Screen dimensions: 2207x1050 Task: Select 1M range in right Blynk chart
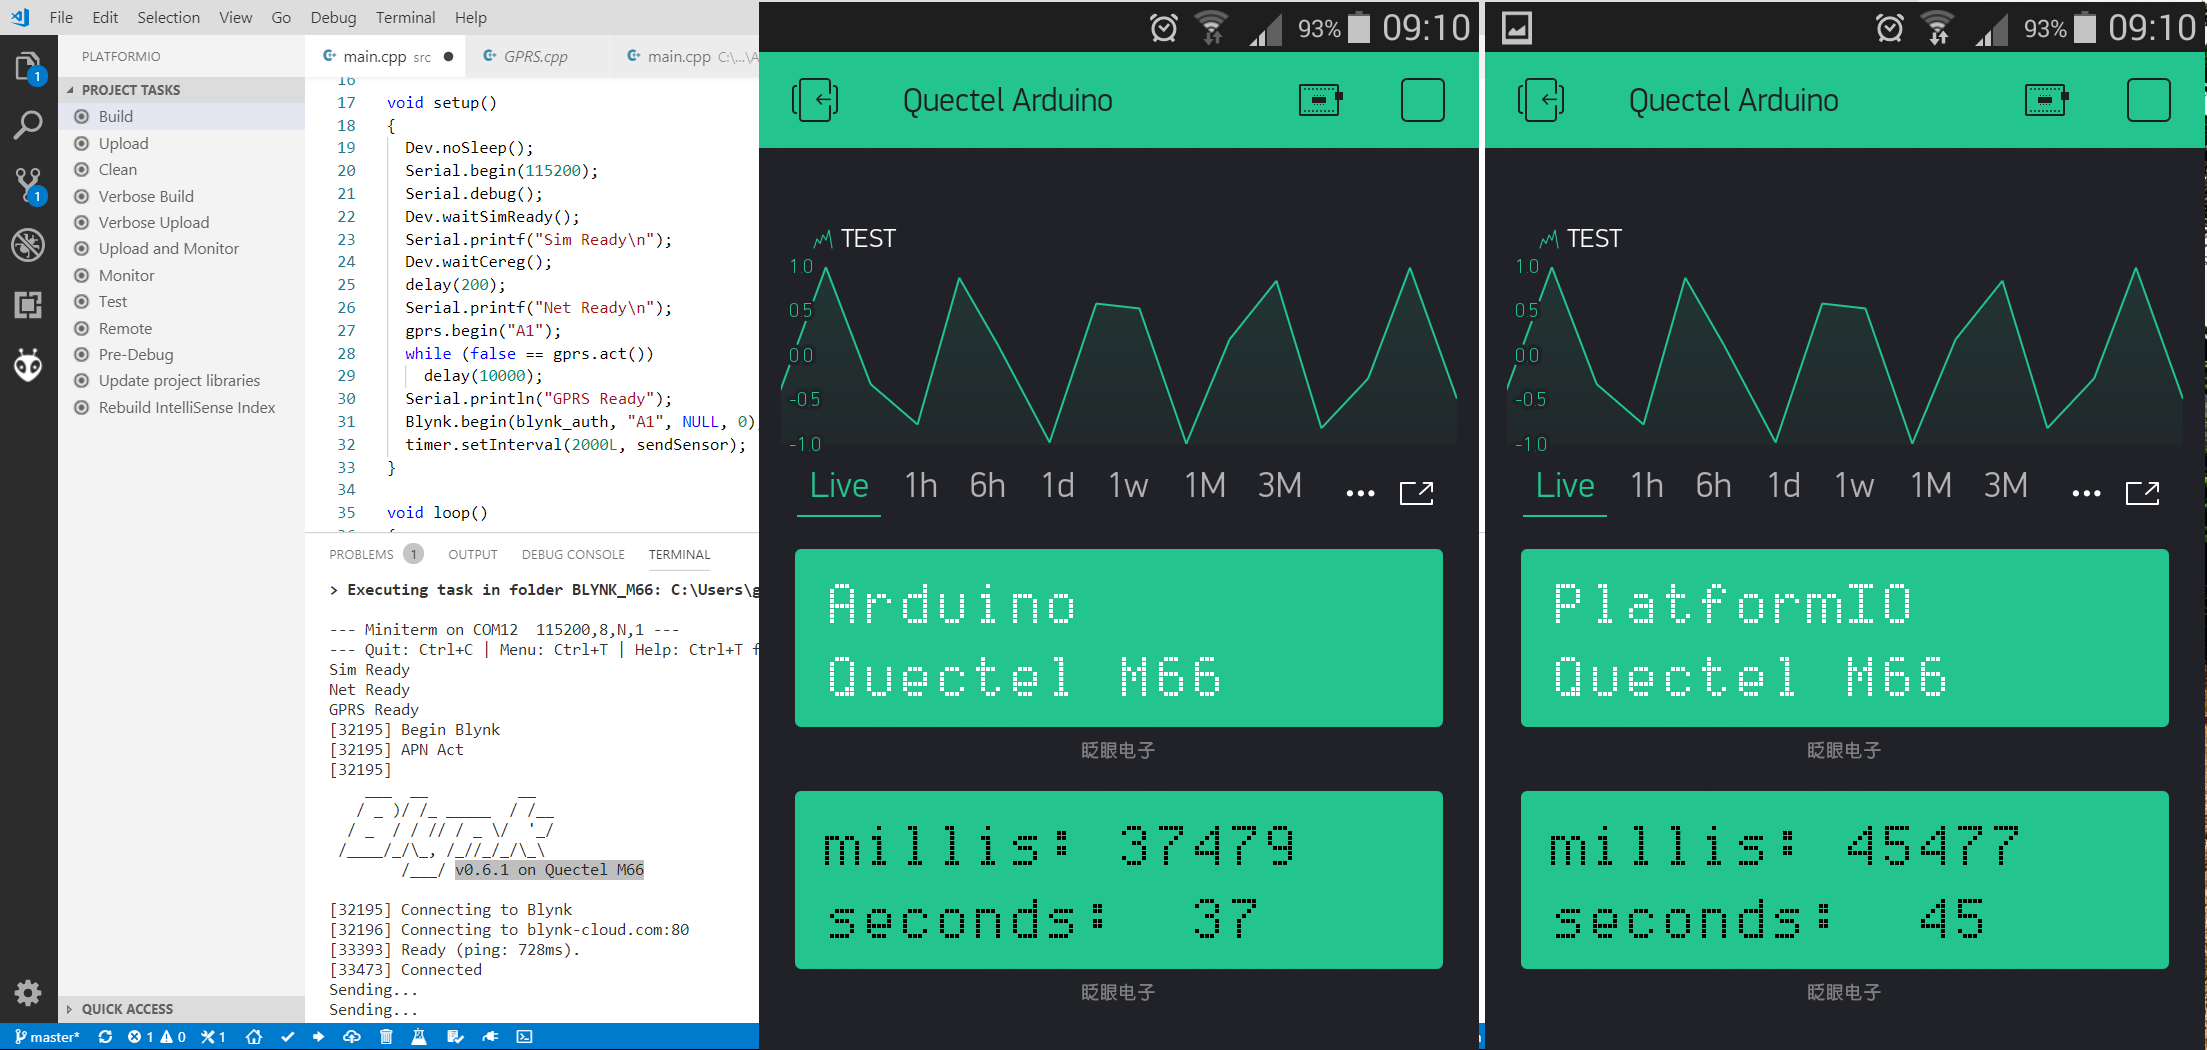1931,486
